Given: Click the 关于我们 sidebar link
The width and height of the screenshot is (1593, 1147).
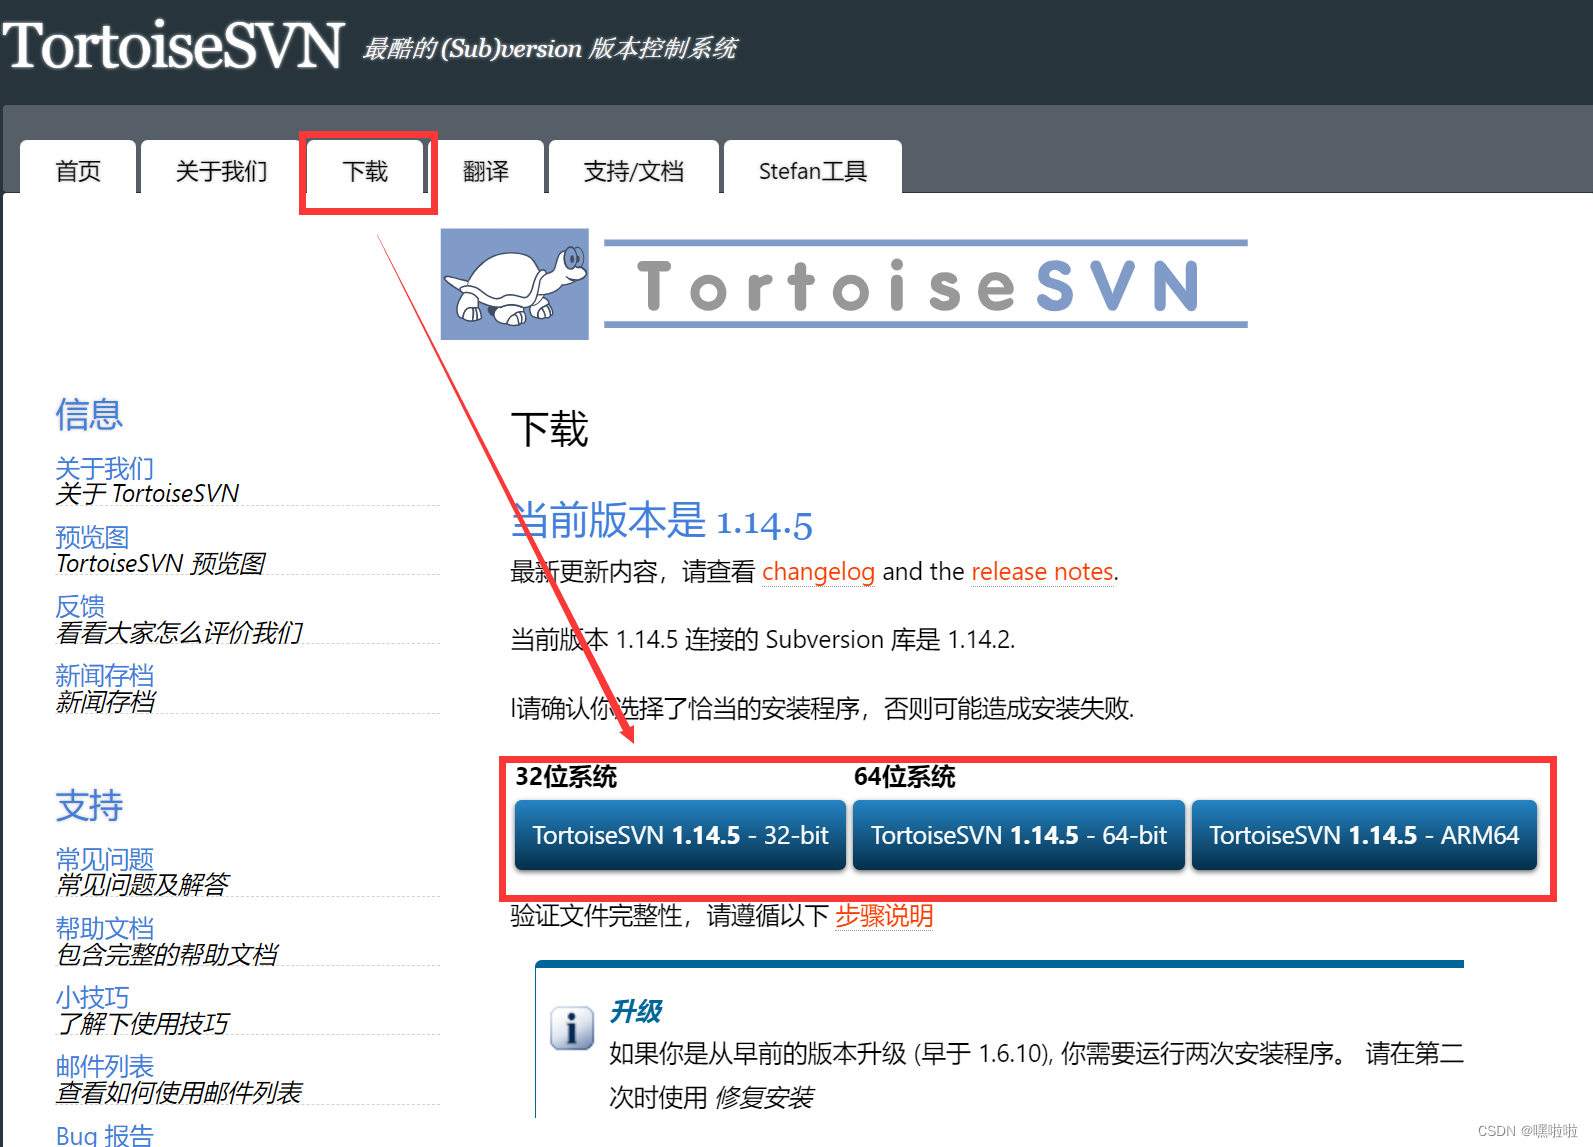Looking at the screenshot, I should [x=105, y=468].
